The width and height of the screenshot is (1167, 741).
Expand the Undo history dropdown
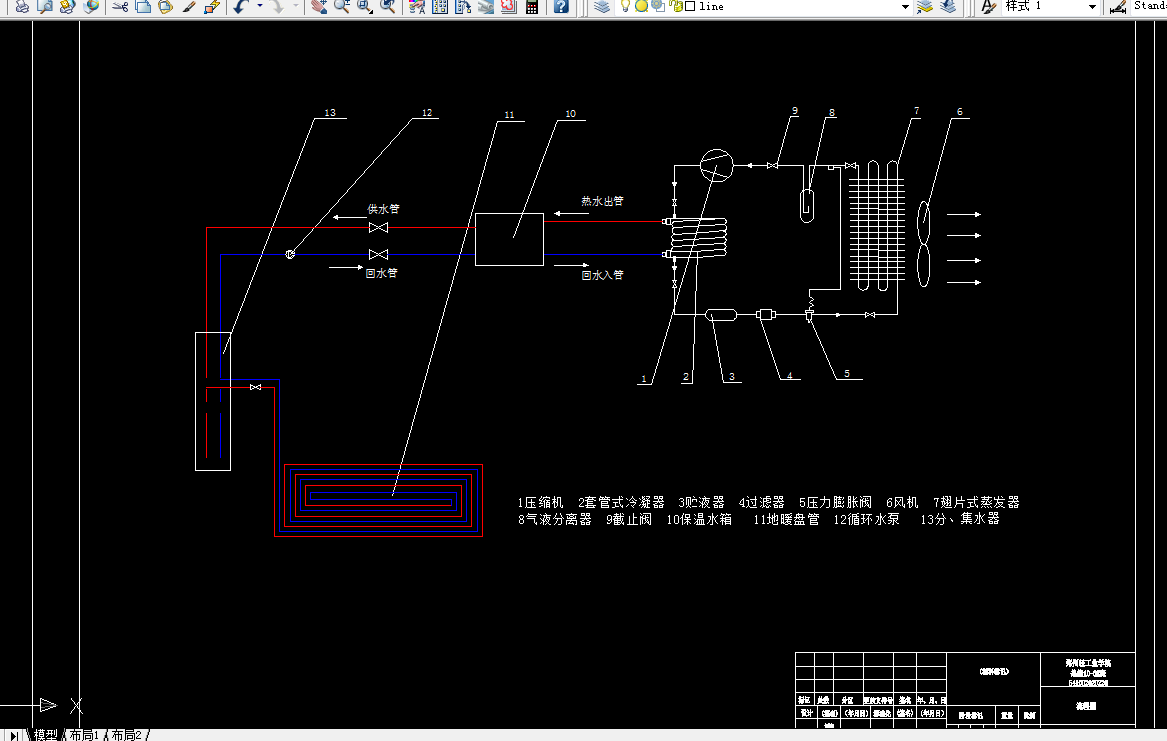click(x=260, y=7)
